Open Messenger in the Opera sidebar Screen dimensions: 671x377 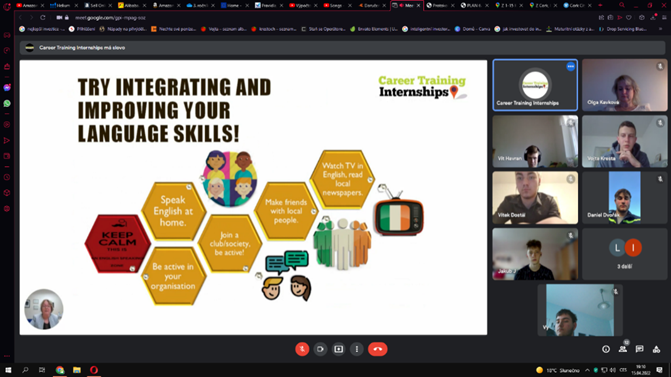(x=7, y=87)
